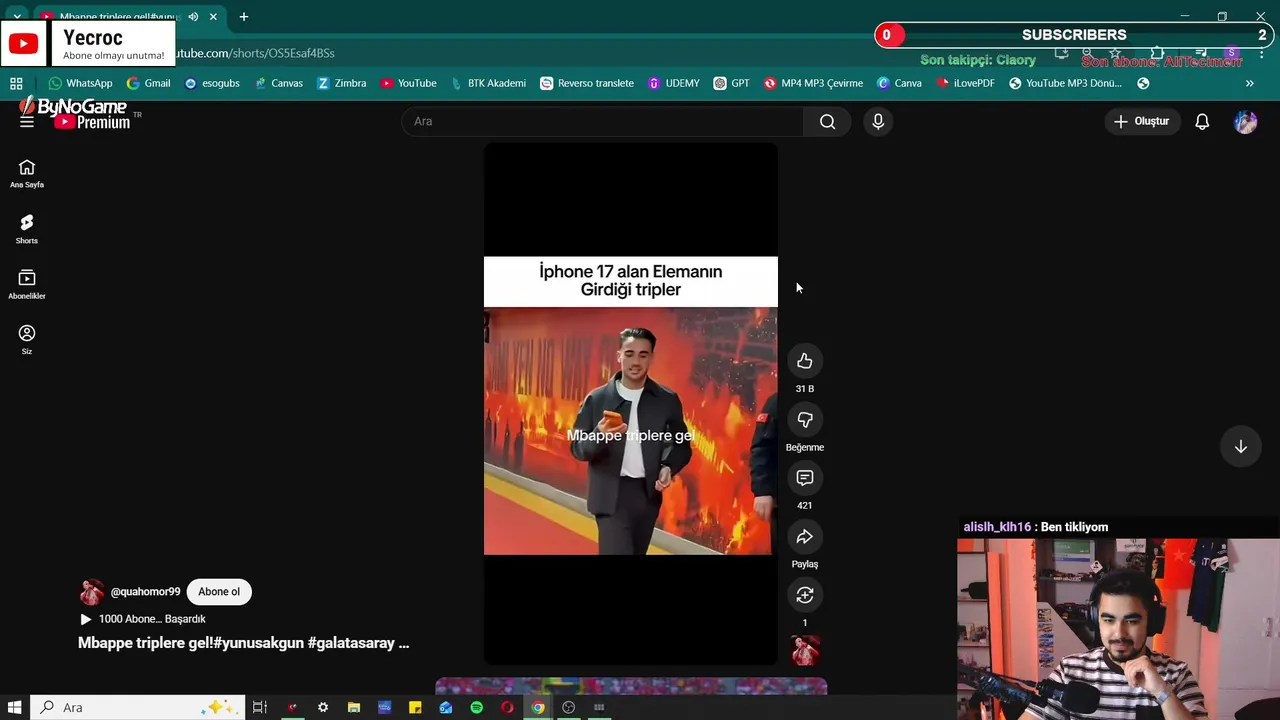Viewport: 1280px width, 720px height.
Task: Open OBS Studio from the taskbar
Action: (569, 707)
